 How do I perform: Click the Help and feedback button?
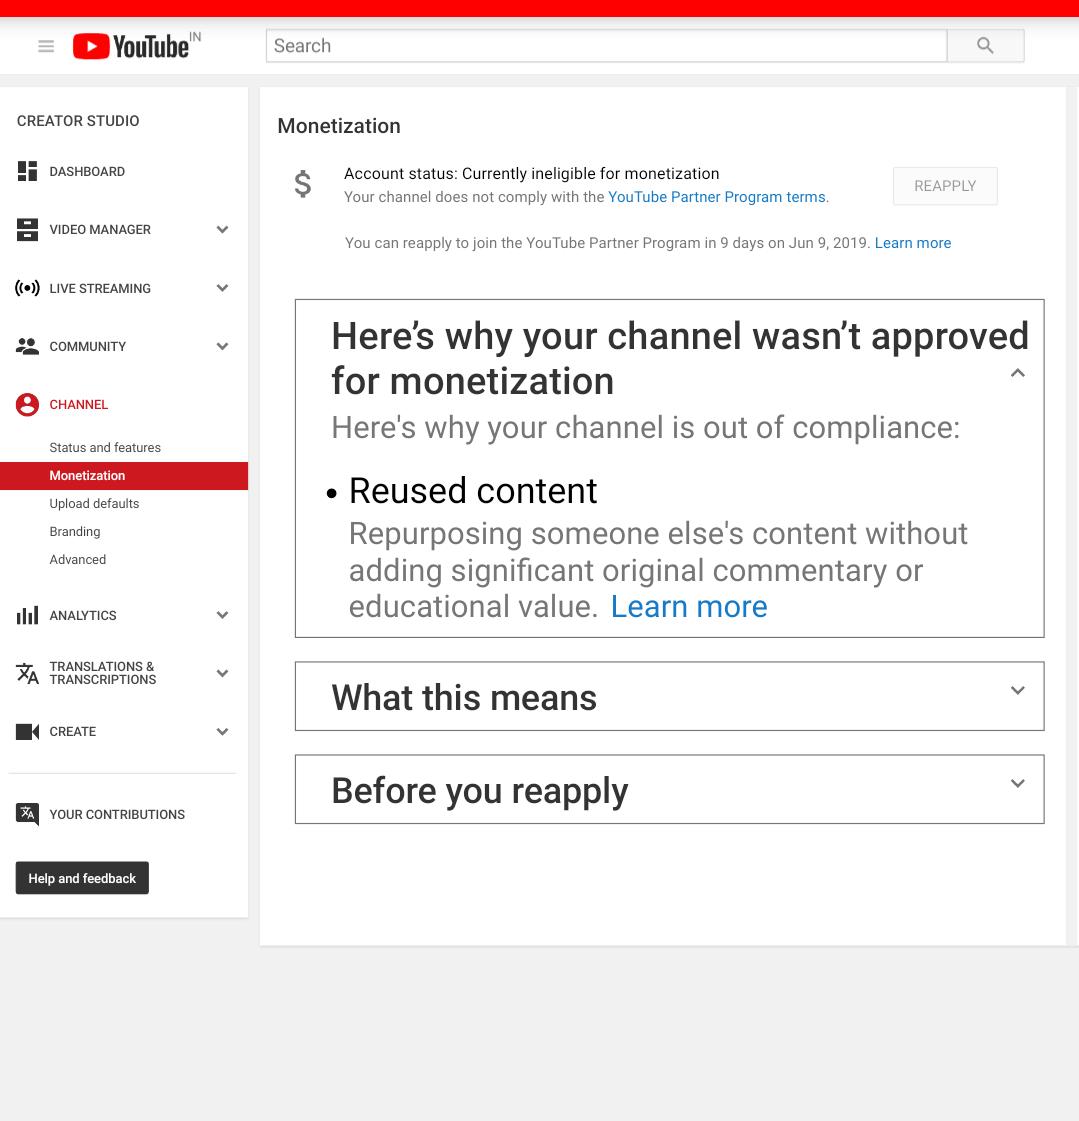(x=82, y=878)
